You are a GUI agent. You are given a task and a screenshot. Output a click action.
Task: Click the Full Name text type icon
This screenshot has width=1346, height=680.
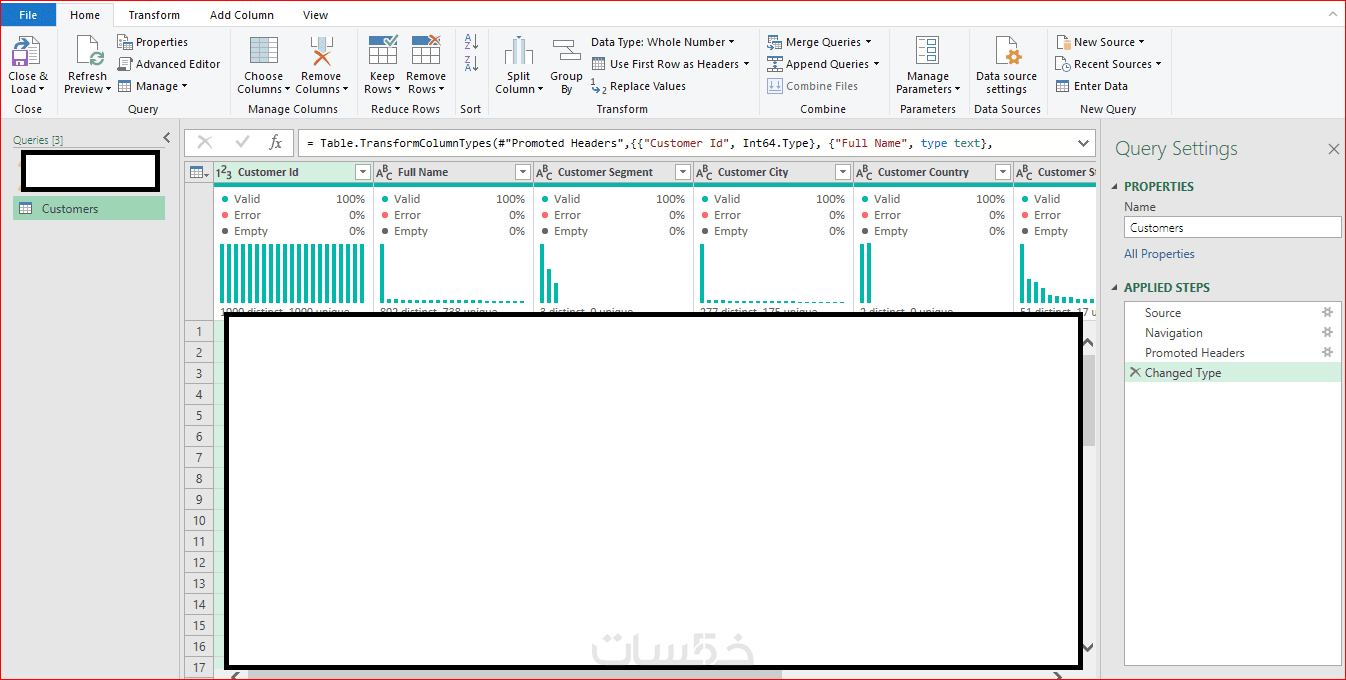tap(384, 172)
